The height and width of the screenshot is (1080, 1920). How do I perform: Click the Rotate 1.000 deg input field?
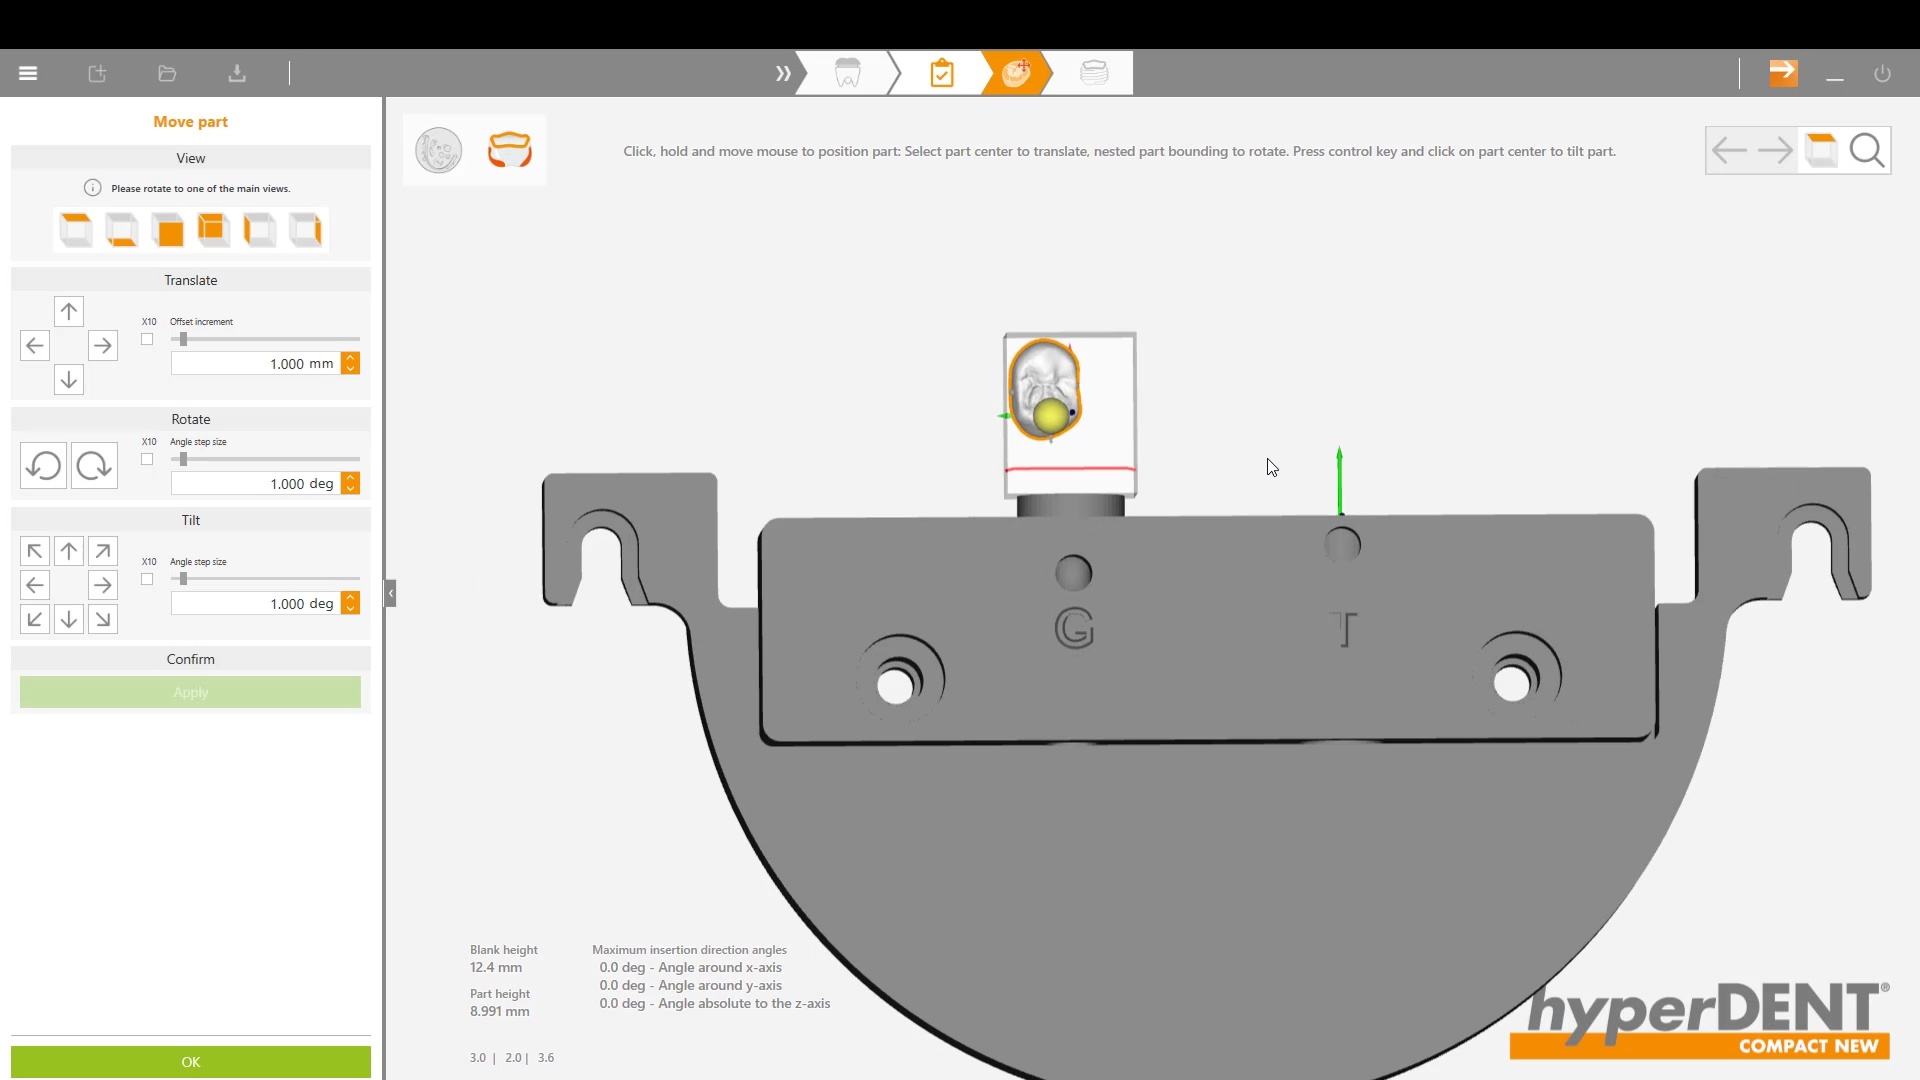point(255,484)
